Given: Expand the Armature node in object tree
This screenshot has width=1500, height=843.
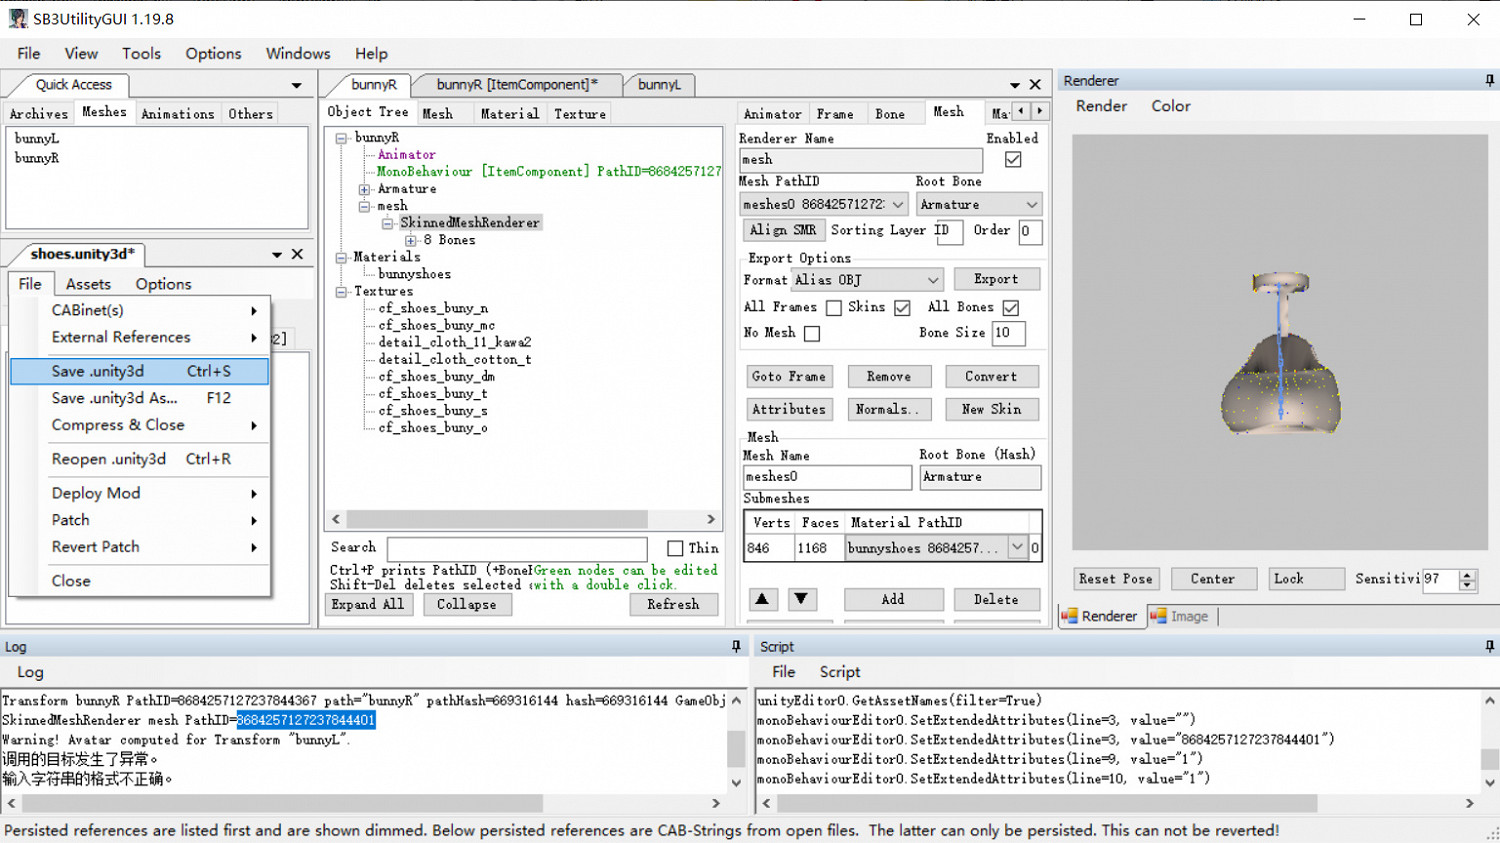Looking at the screenshot, I should [x=365, y=189].
